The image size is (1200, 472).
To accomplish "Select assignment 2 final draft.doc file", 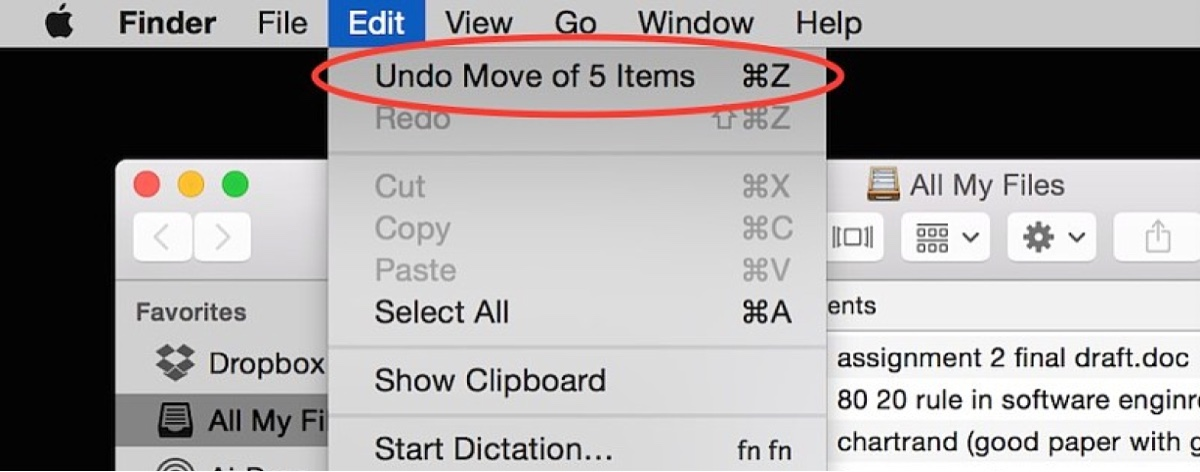I will (1013, 358).
